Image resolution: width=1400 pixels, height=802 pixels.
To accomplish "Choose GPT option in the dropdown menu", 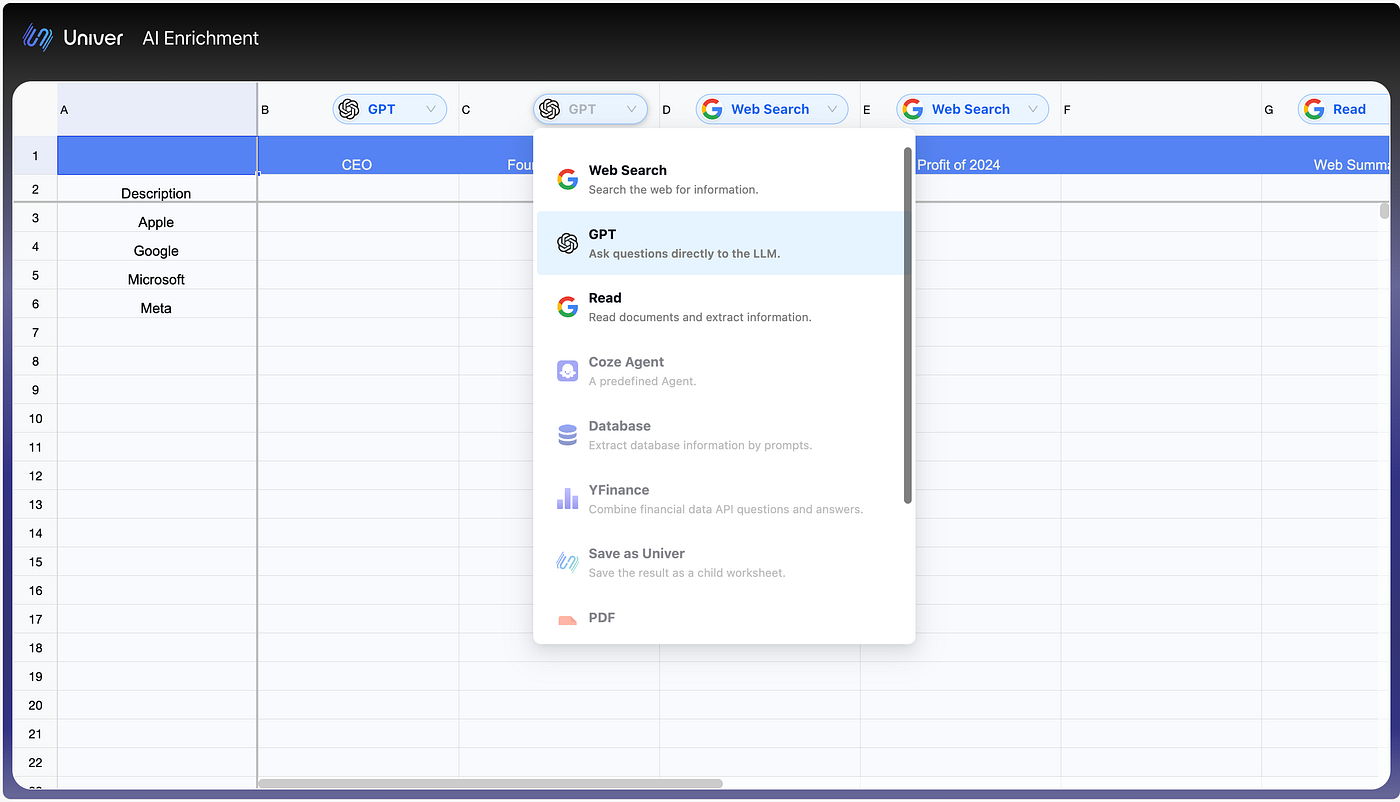I will 719,243.
